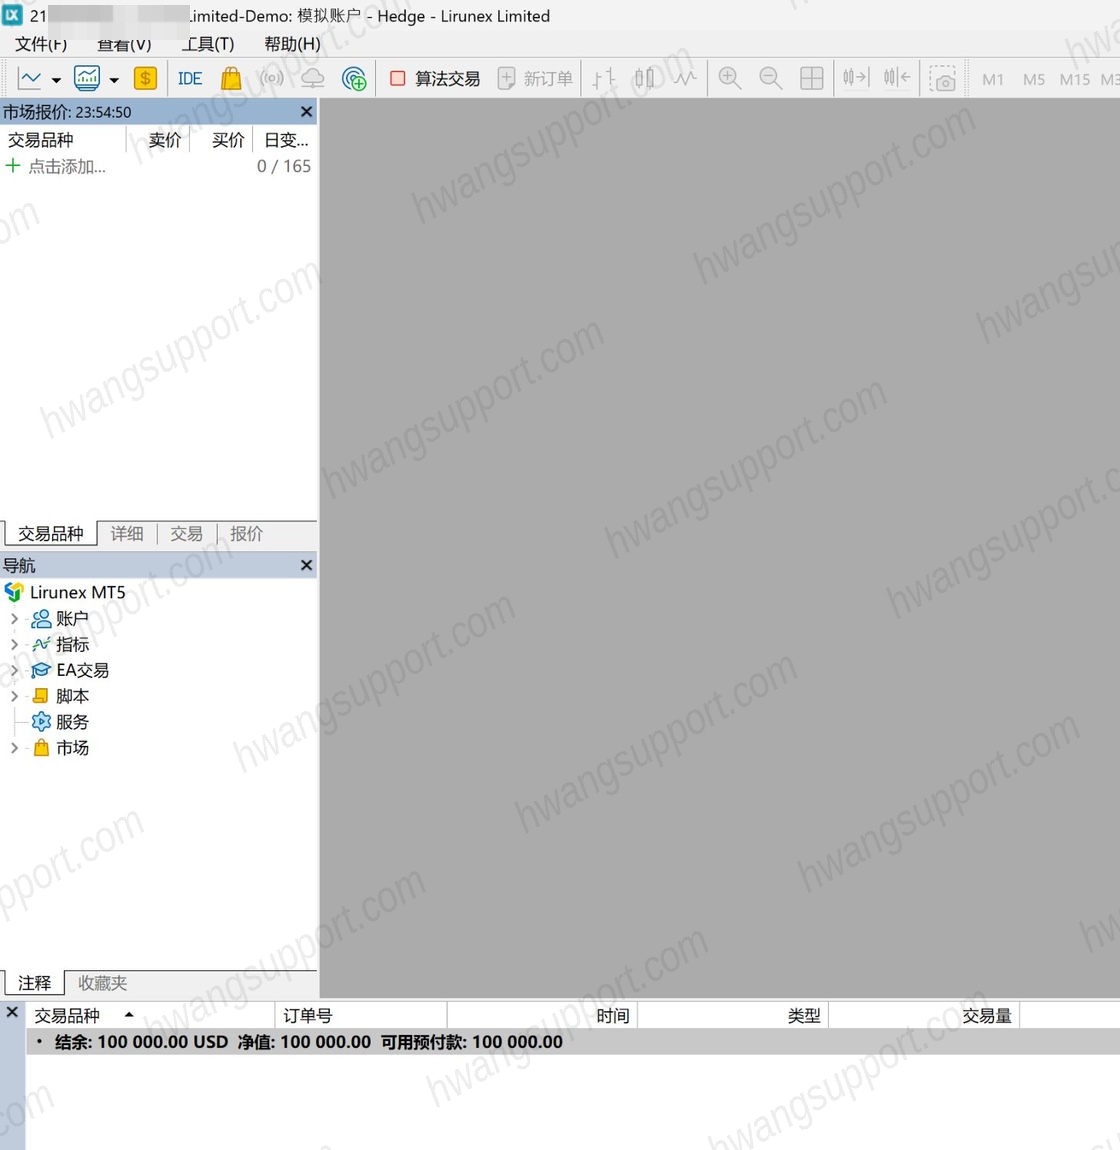
Task: Switch to the 详细 tab
Action: (127, 533)
